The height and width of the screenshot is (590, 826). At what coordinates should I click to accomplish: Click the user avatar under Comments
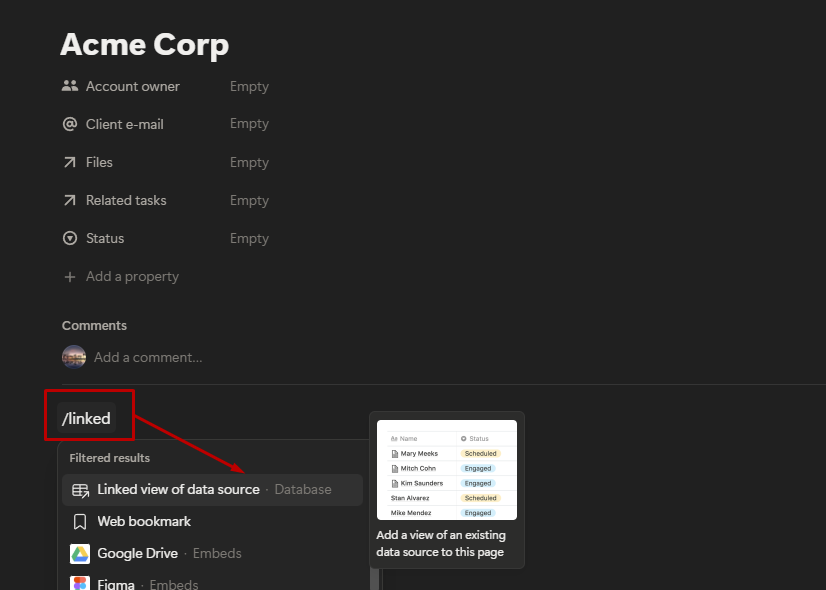pos(74,357)
